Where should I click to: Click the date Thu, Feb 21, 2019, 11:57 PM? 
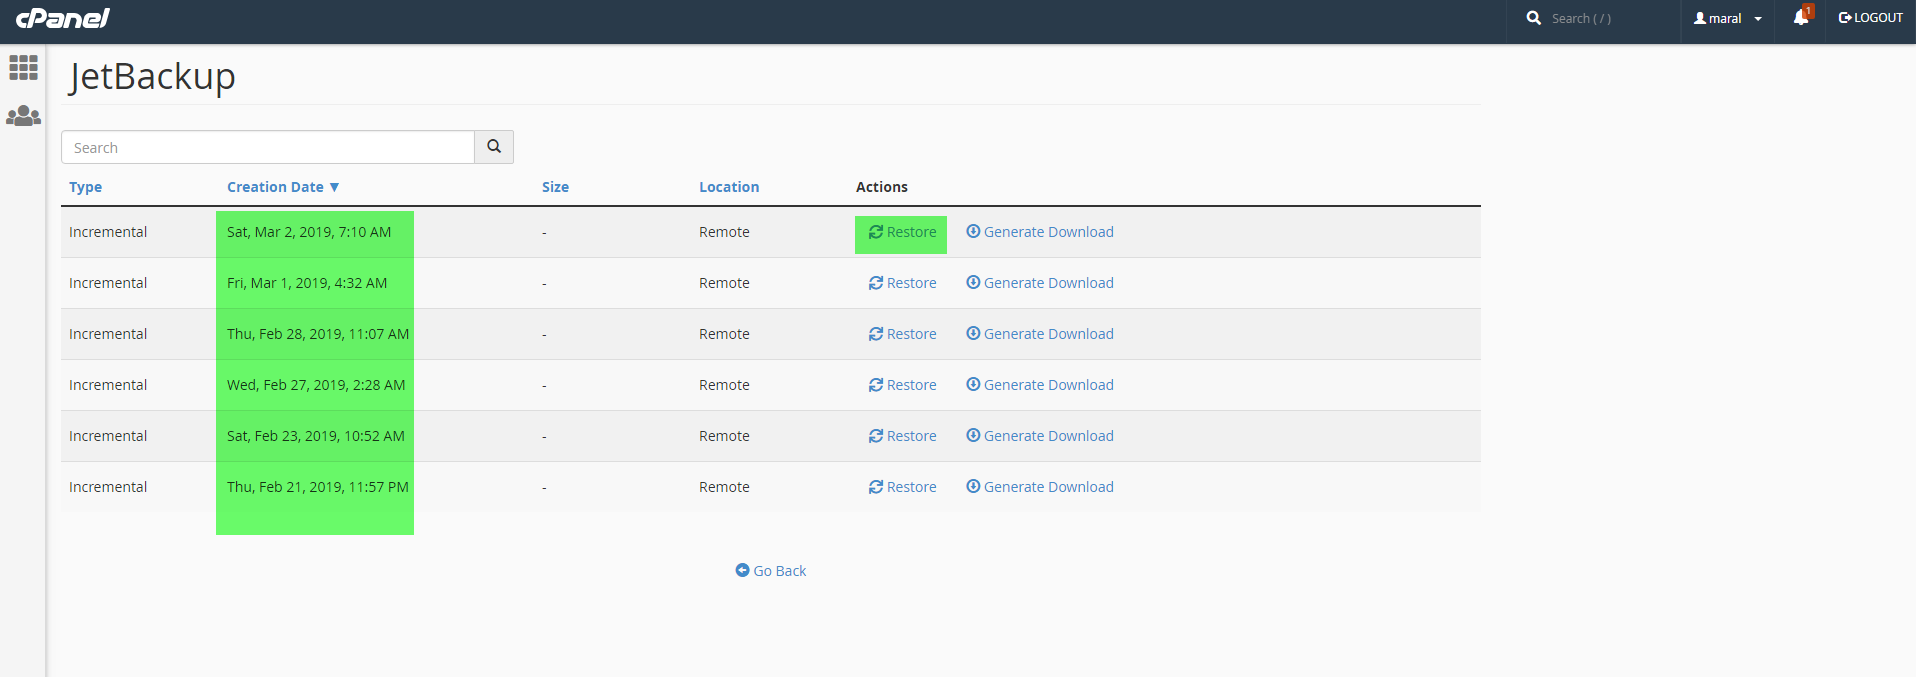click(318, 487)
